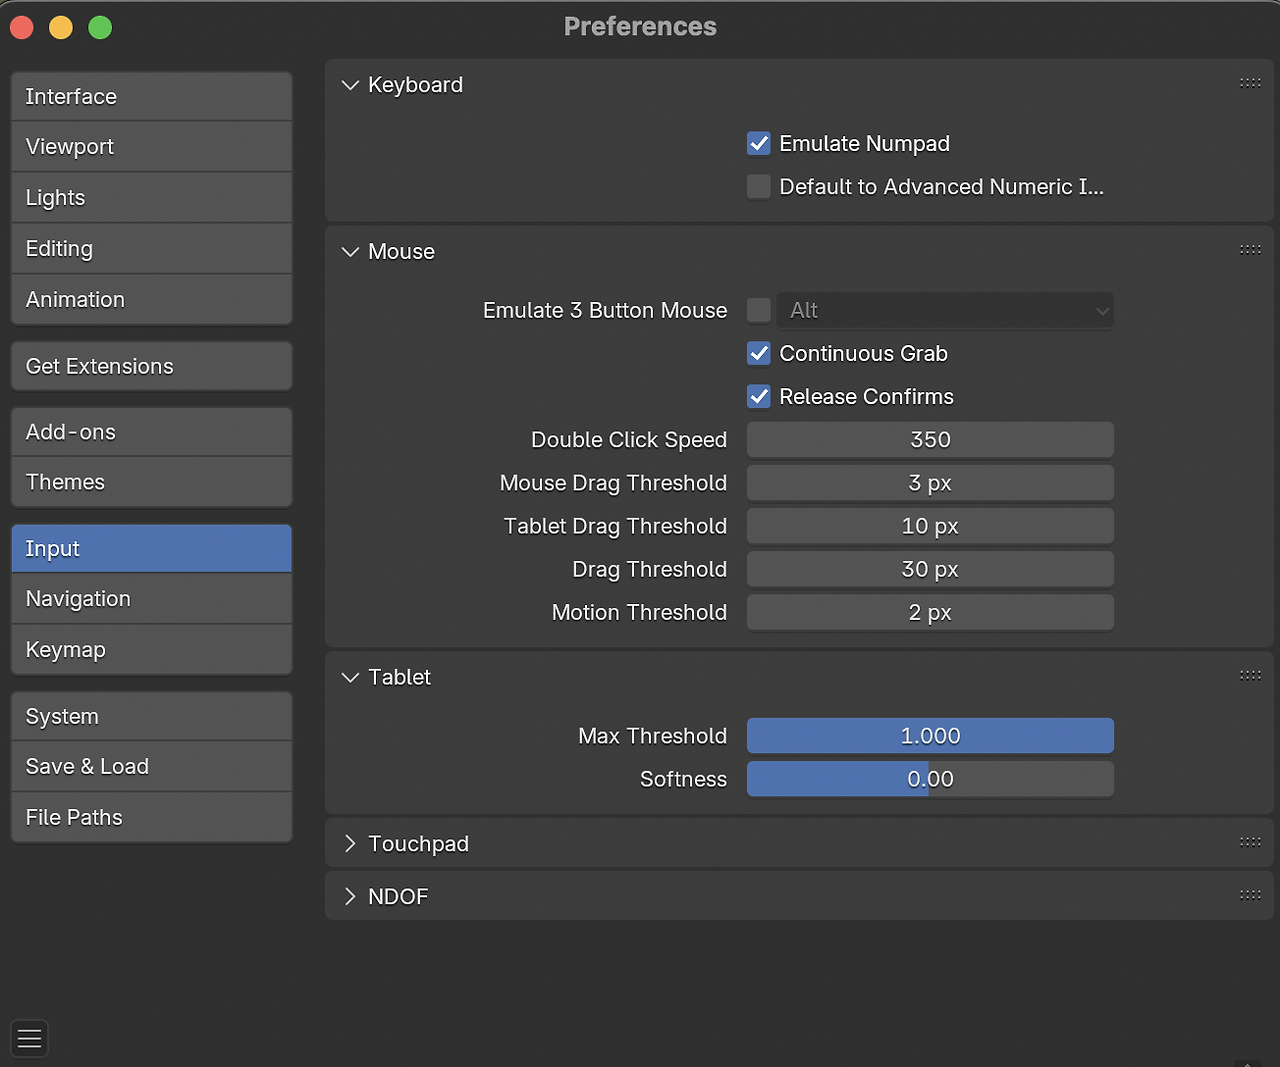
Task: Click the NDOF panel drag-handle dots
Action: (x=1250, y=895)
